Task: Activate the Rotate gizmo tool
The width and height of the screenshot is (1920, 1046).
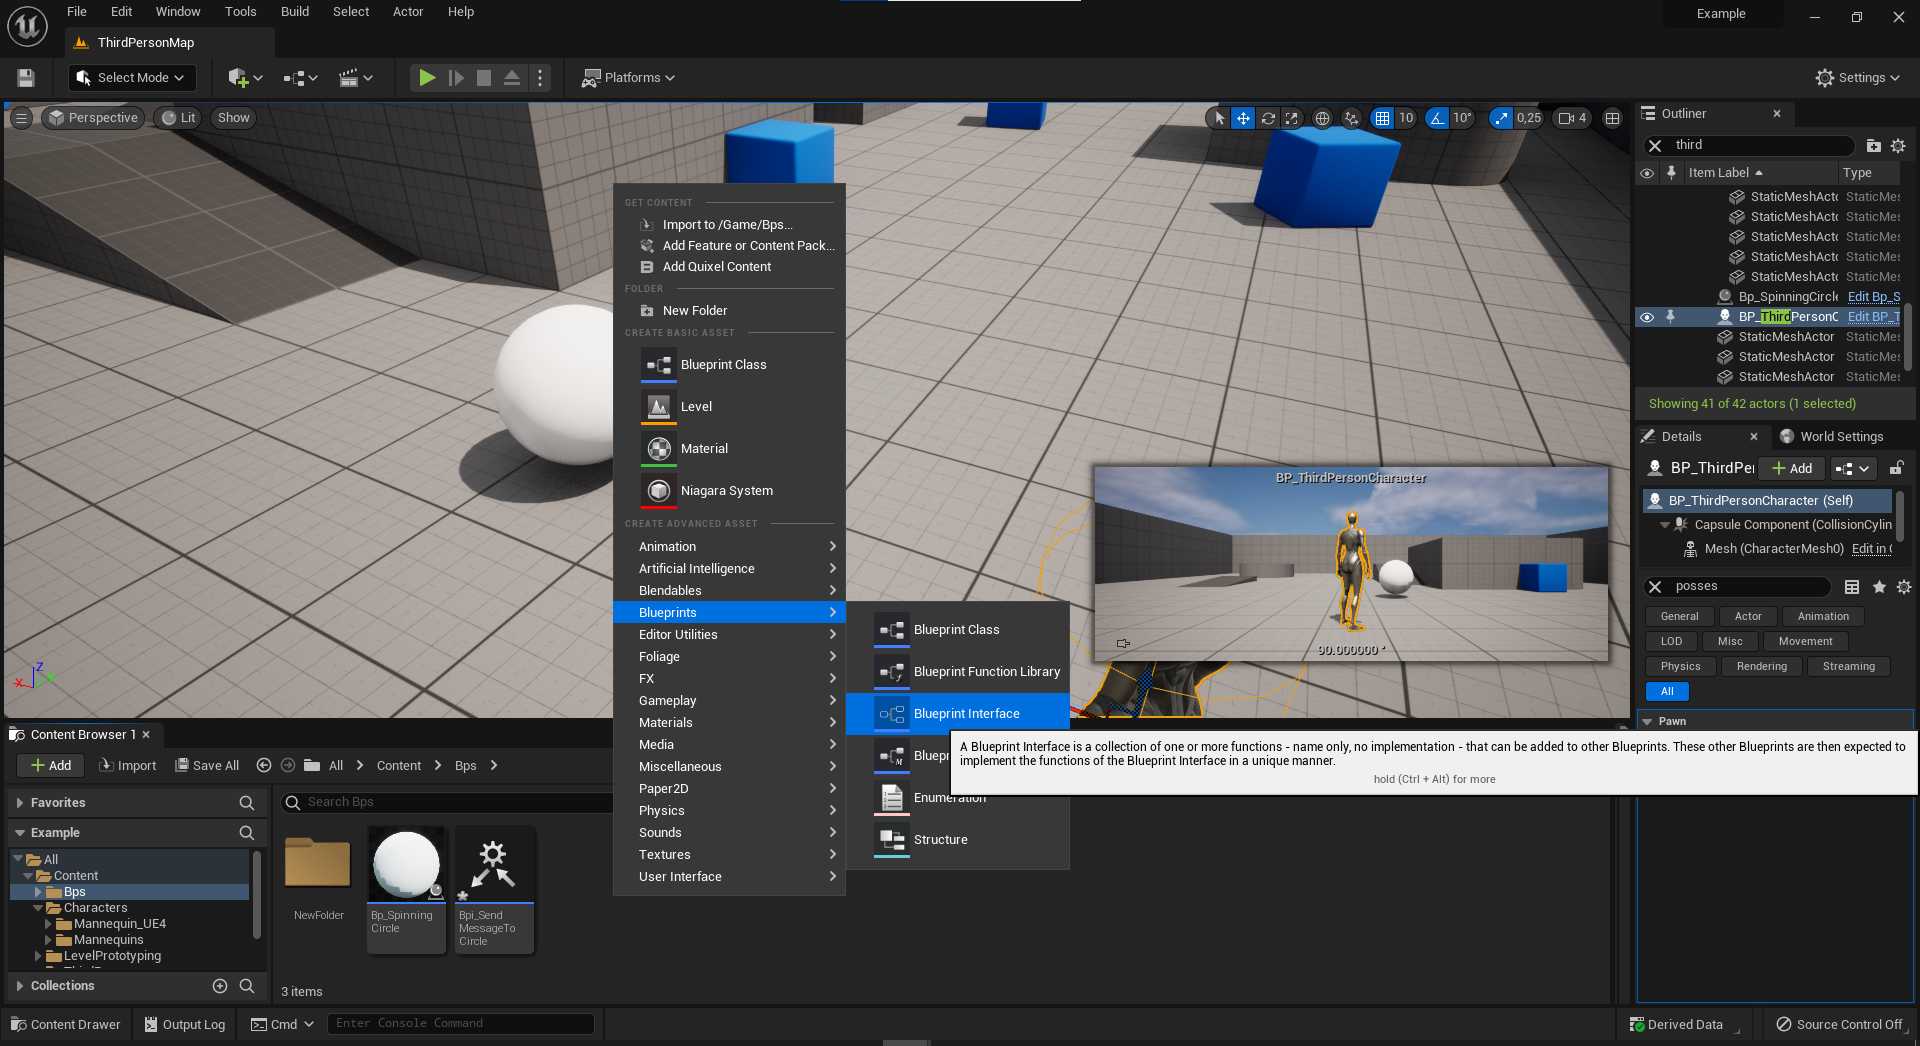Action: click(1268, 118)
